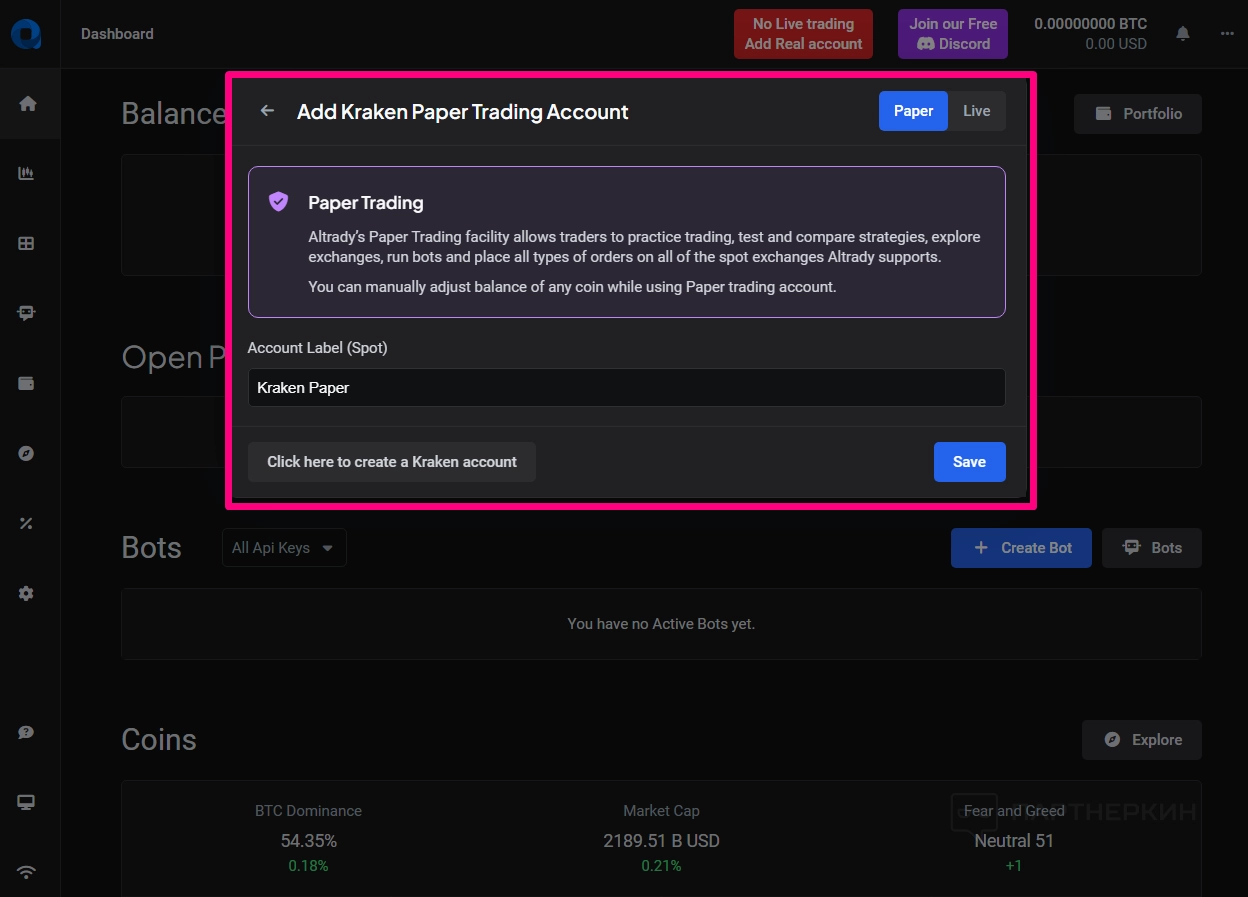Click the percent icon in the sidebar

pos(27,523)
